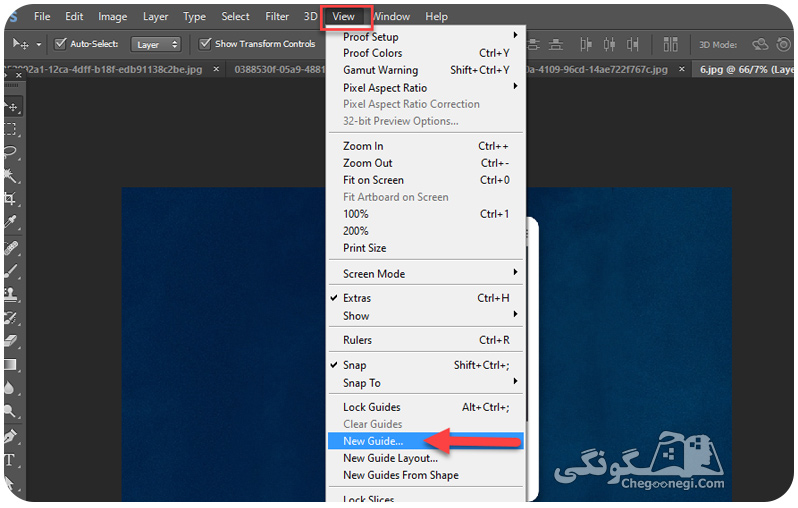Select the Horizontal Type tool

10,460
